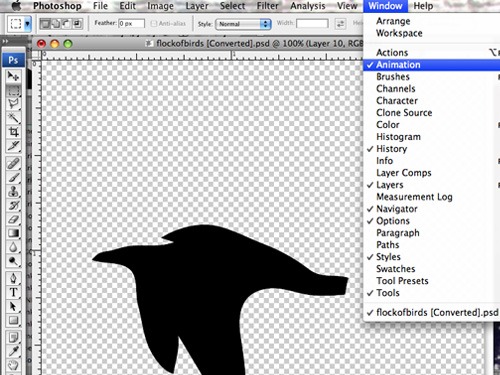This screenshot has height=375, width=500.
Task: Click Subtract from selection mode button
Action: tap(66, 24)
